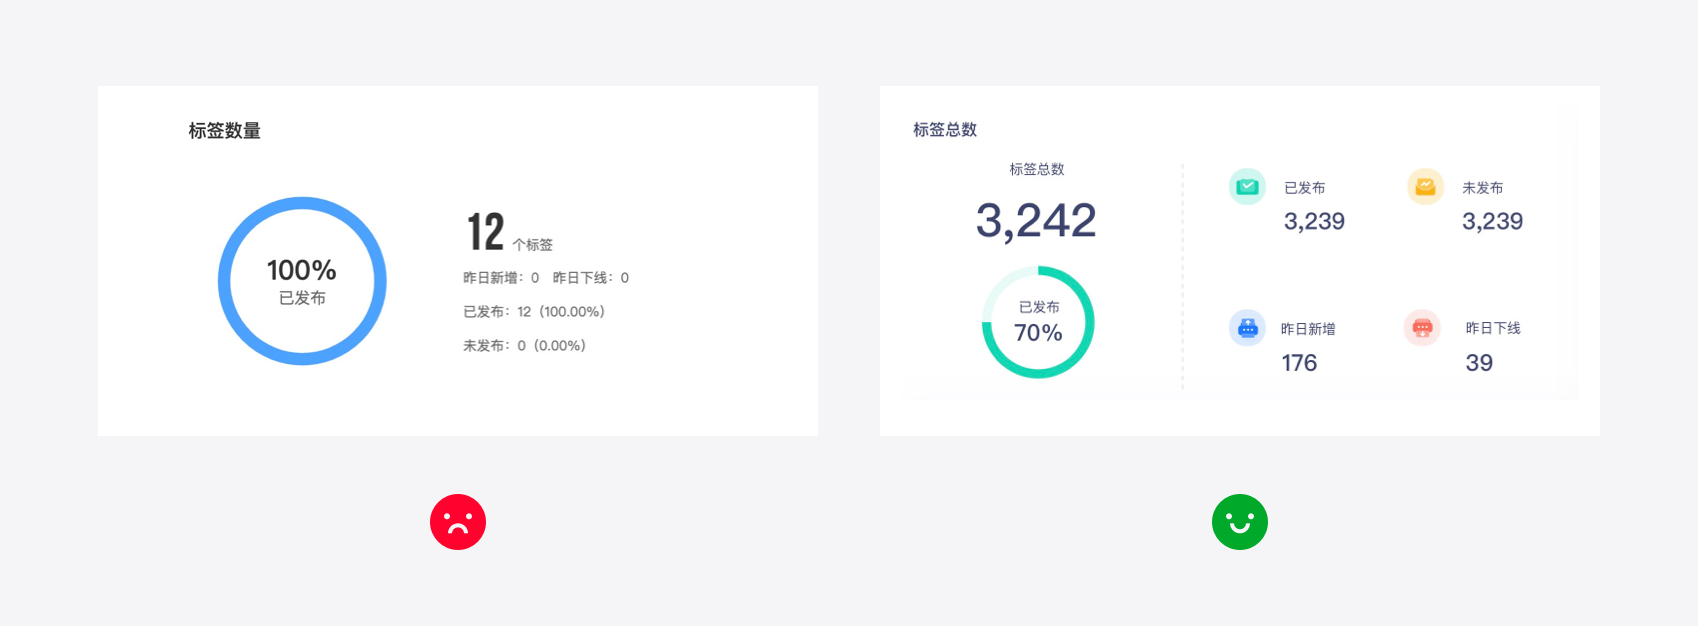This screenshot has height=626, width=1698.
Task: Click the red 昨日下线 icon
Action: pyautogui.click(x=1422, y=328)
